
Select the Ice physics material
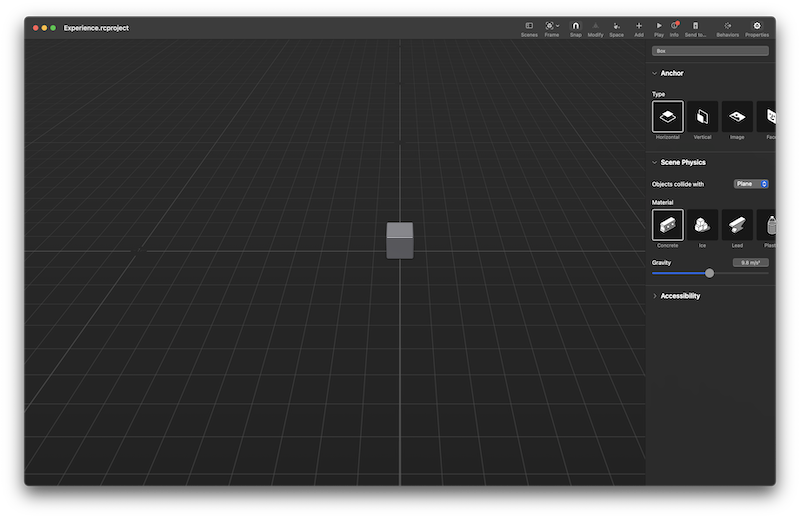pos(702,225)
